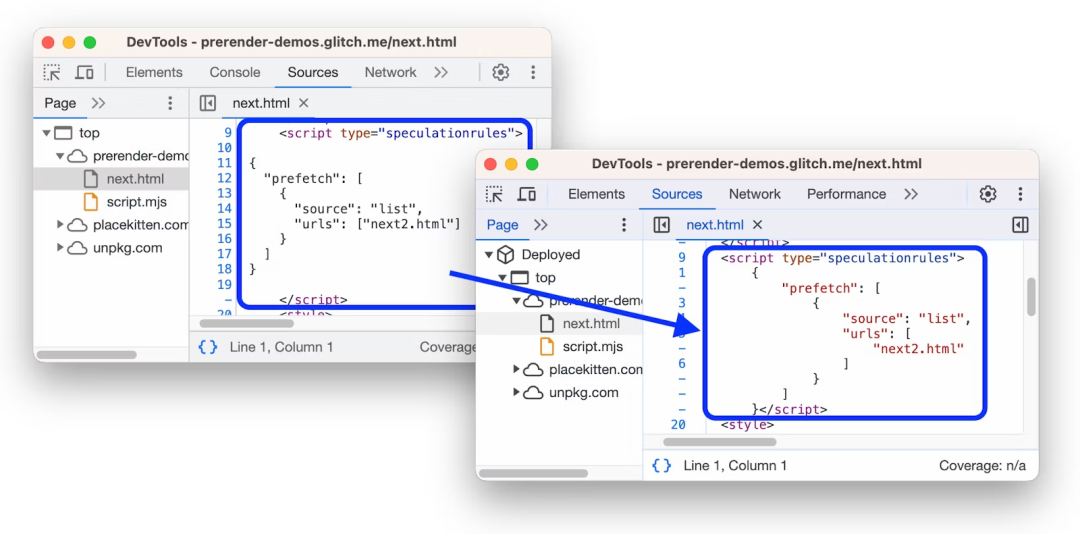Switch to Elements tab in back window
This screenshot has width=1080, height=534.
pos(154,72)
